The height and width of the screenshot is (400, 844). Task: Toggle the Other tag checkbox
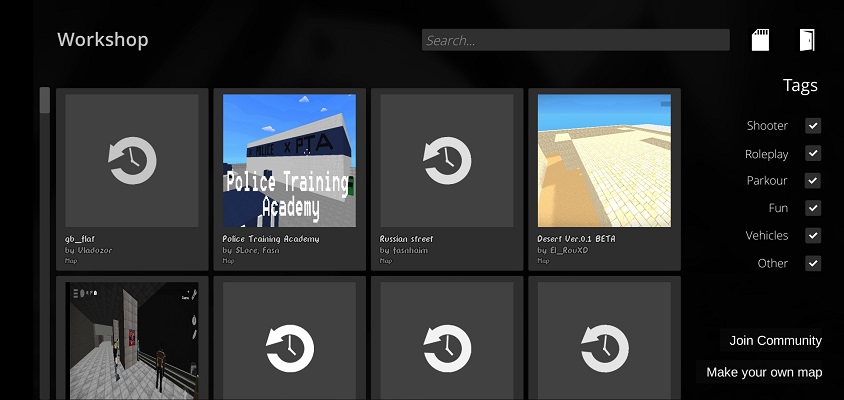coord(813,264)
